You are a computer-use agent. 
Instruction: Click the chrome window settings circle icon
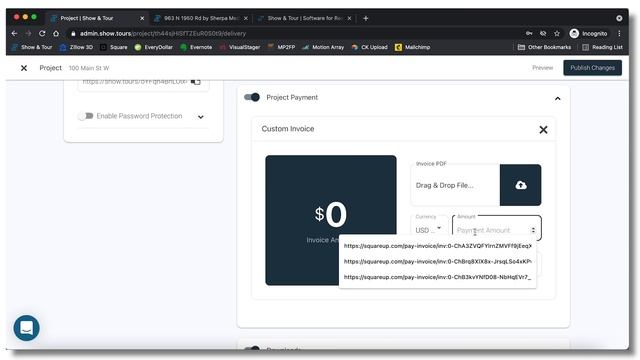(x=619, y=18)
